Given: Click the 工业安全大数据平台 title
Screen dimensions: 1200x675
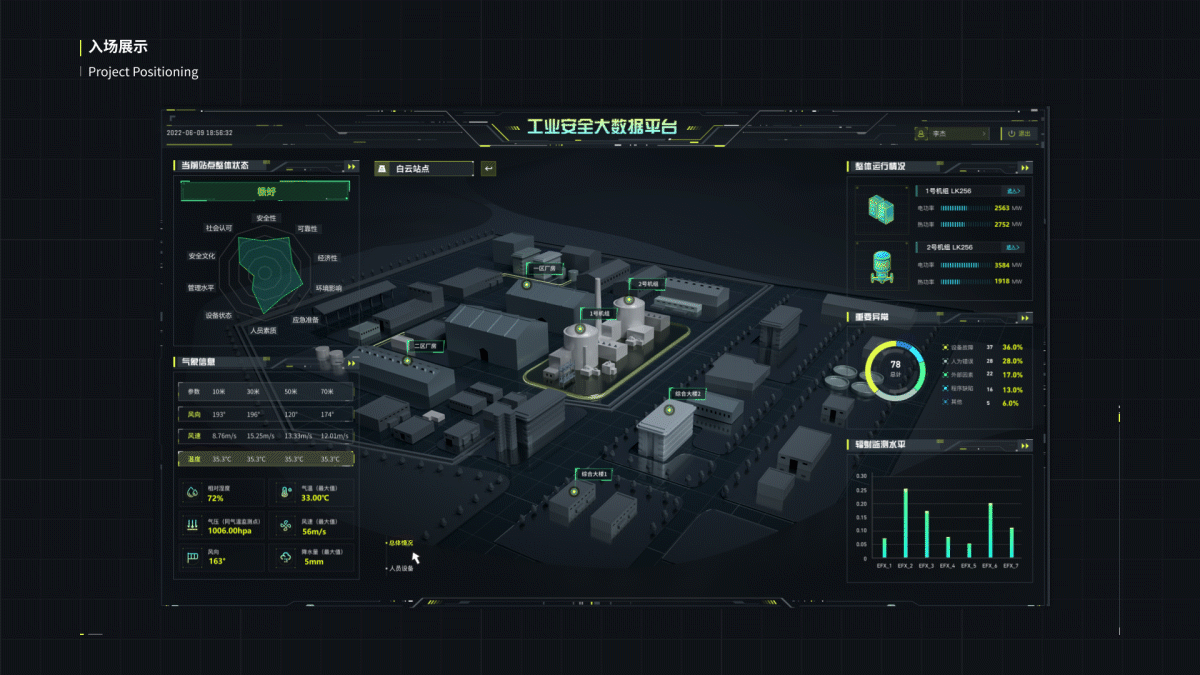Looking at the screenshot, I should point(602,128).
